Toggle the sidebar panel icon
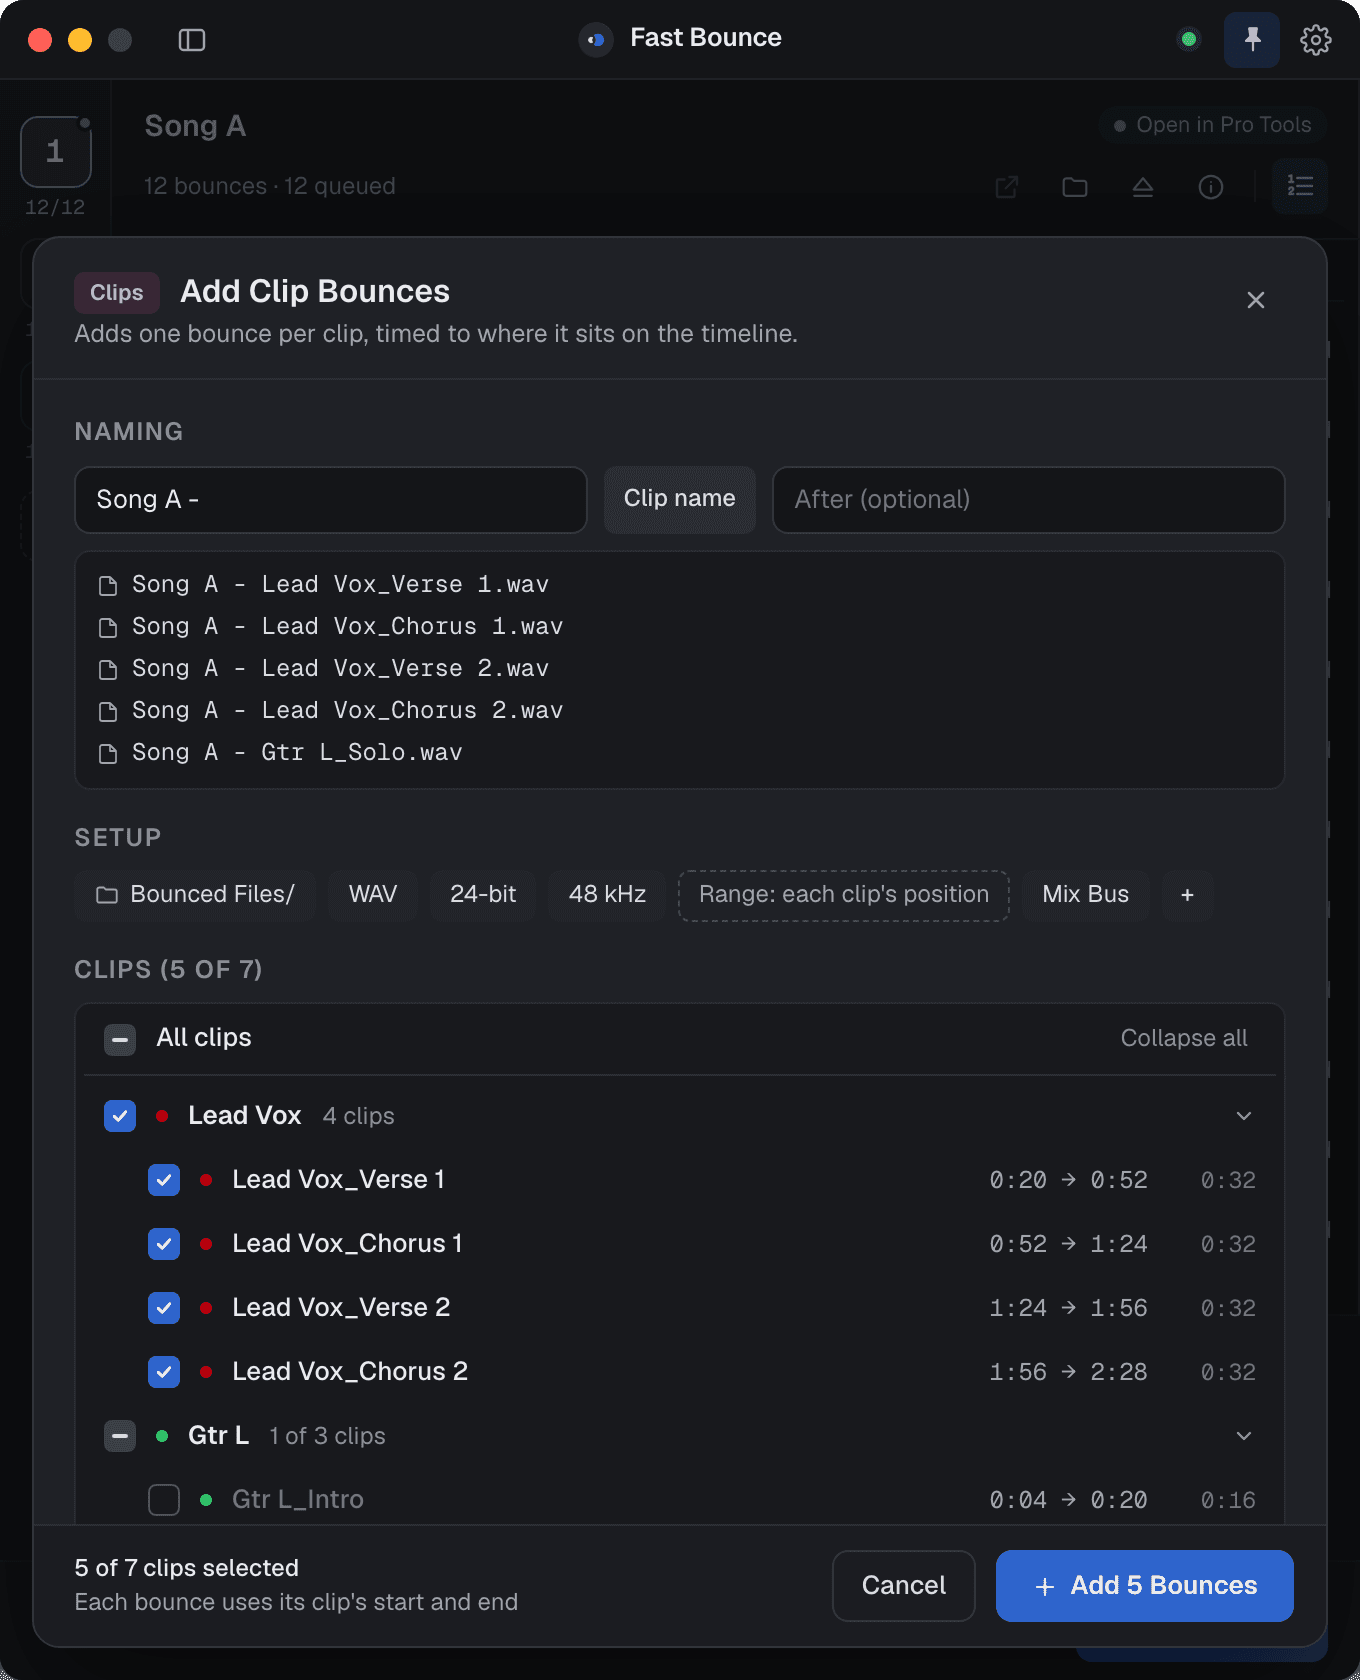 (192, 40)
